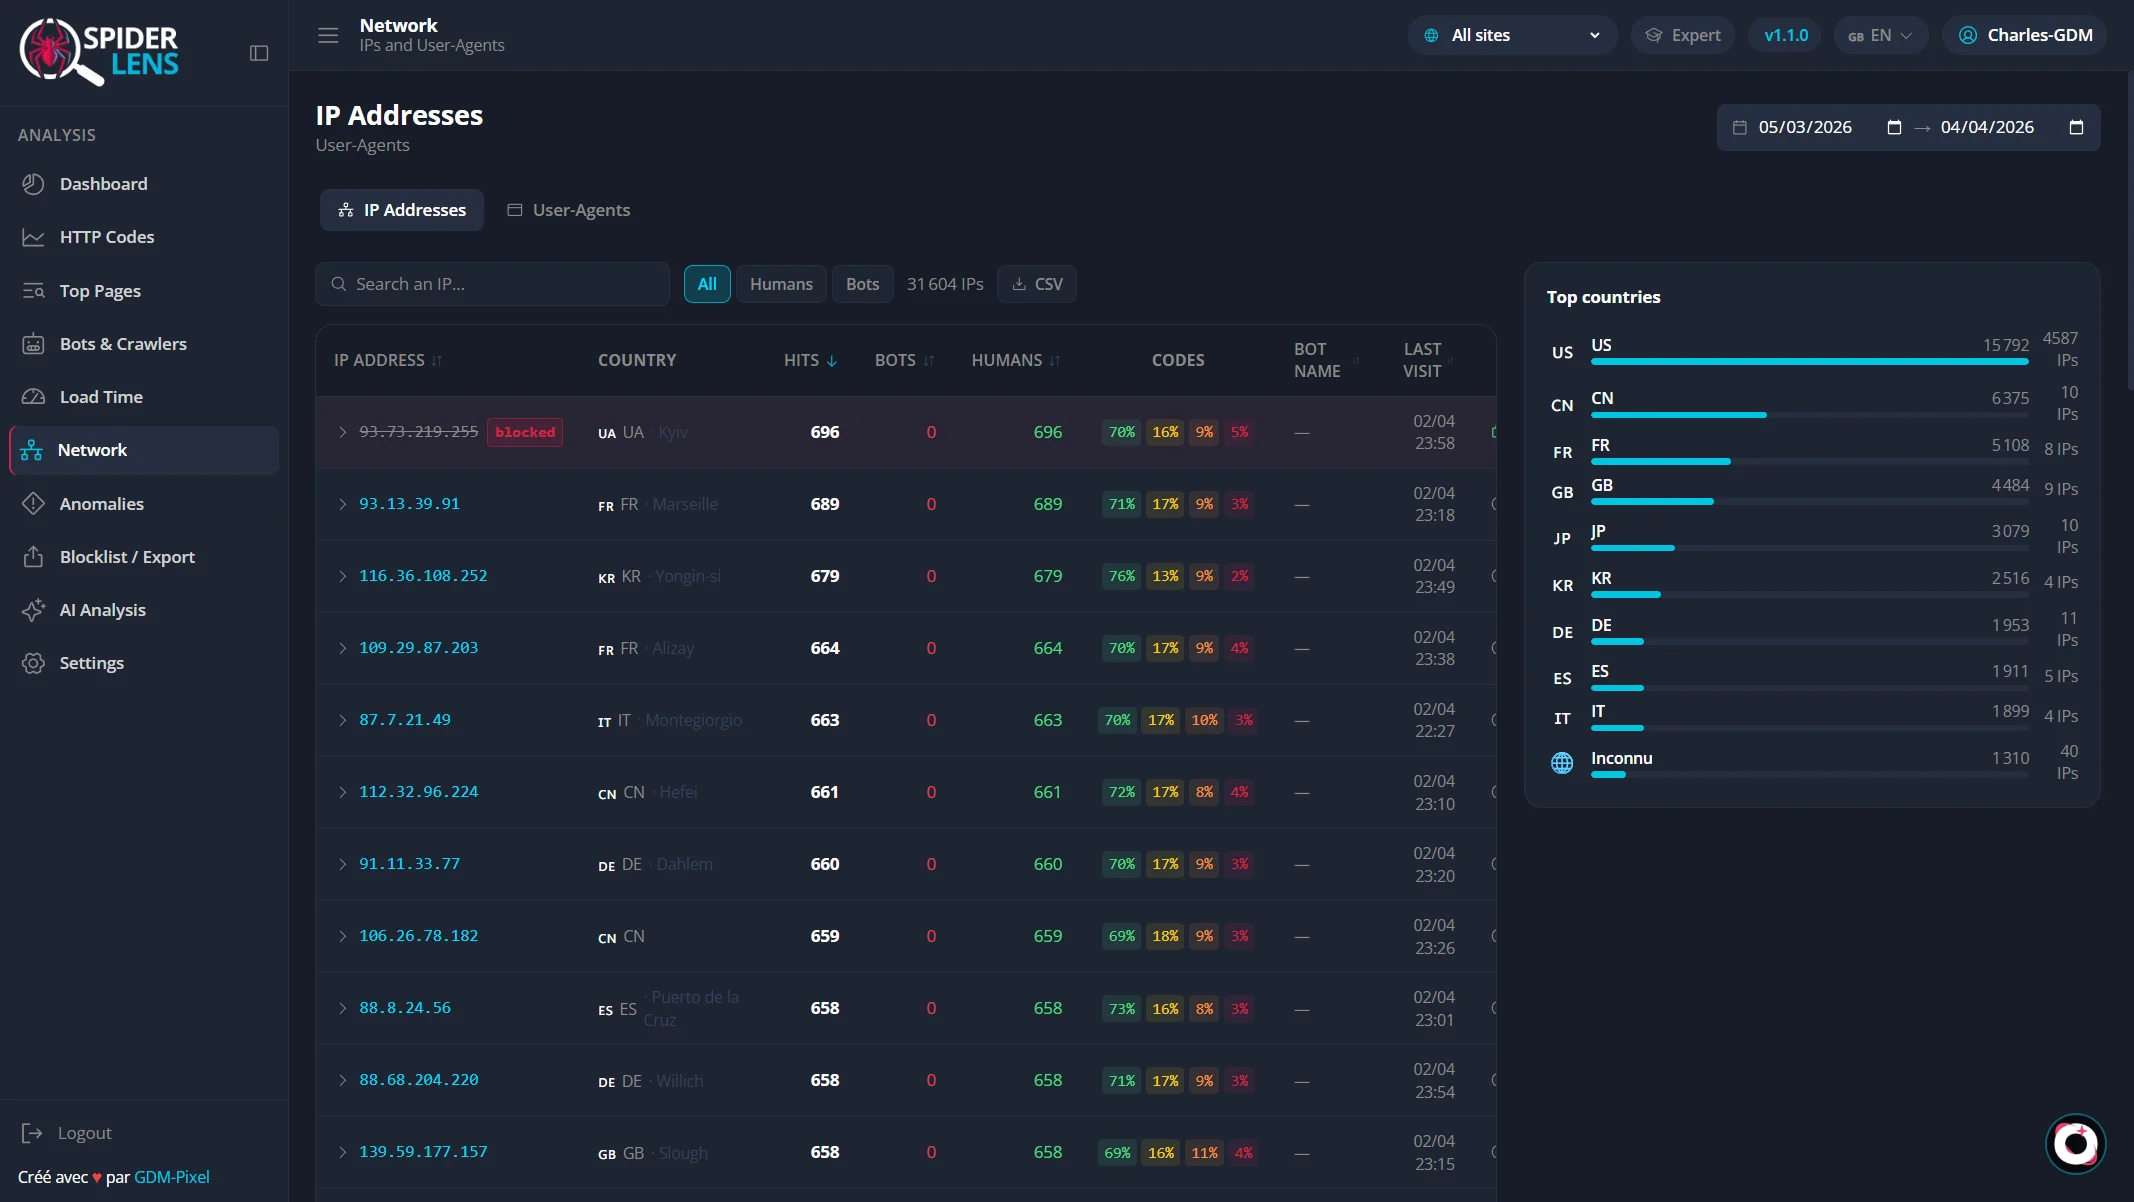This screenshot has height=1202, width=2134.
Task: Open the Anomalies page
Action: (101, 504)
